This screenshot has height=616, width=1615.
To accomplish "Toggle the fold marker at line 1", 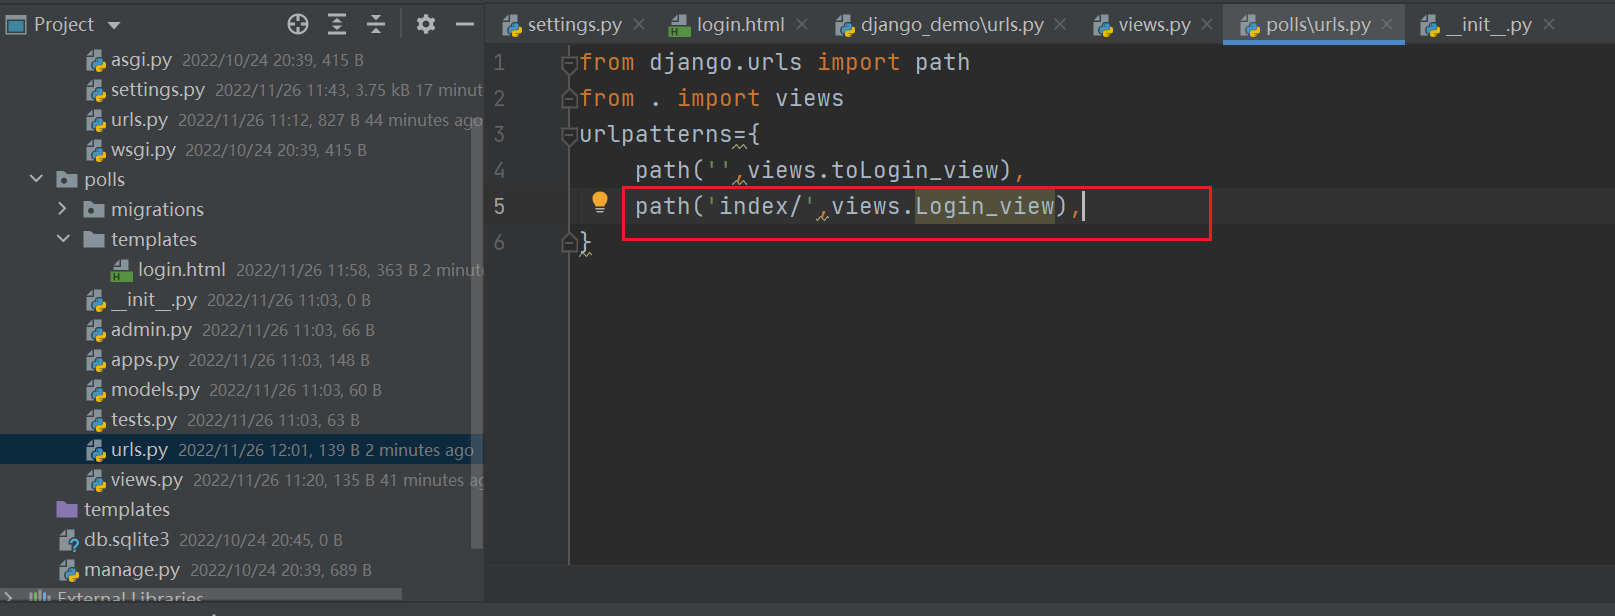I will coord(569,63).
